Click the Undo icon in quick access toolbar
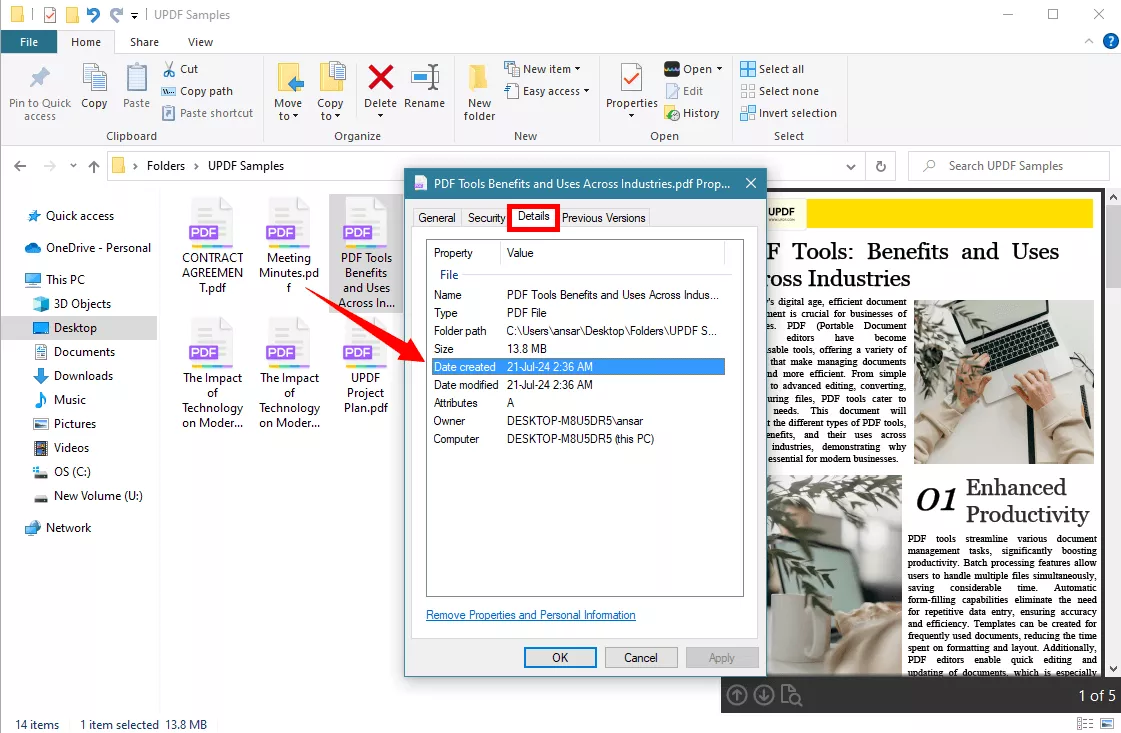The image size is (1121, 733). coord(93,14)
